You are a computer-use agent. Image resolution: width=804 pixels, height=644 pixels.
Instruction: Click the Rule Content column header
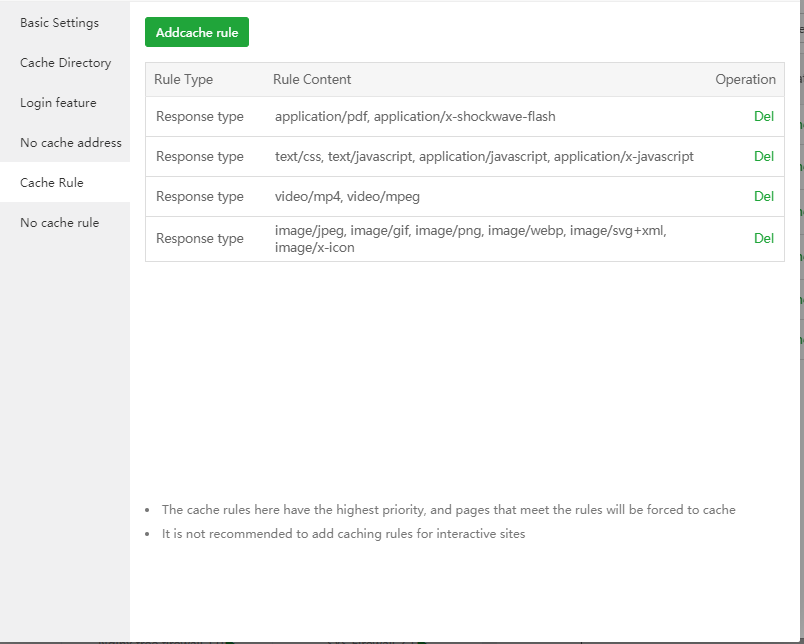[312, 80]
